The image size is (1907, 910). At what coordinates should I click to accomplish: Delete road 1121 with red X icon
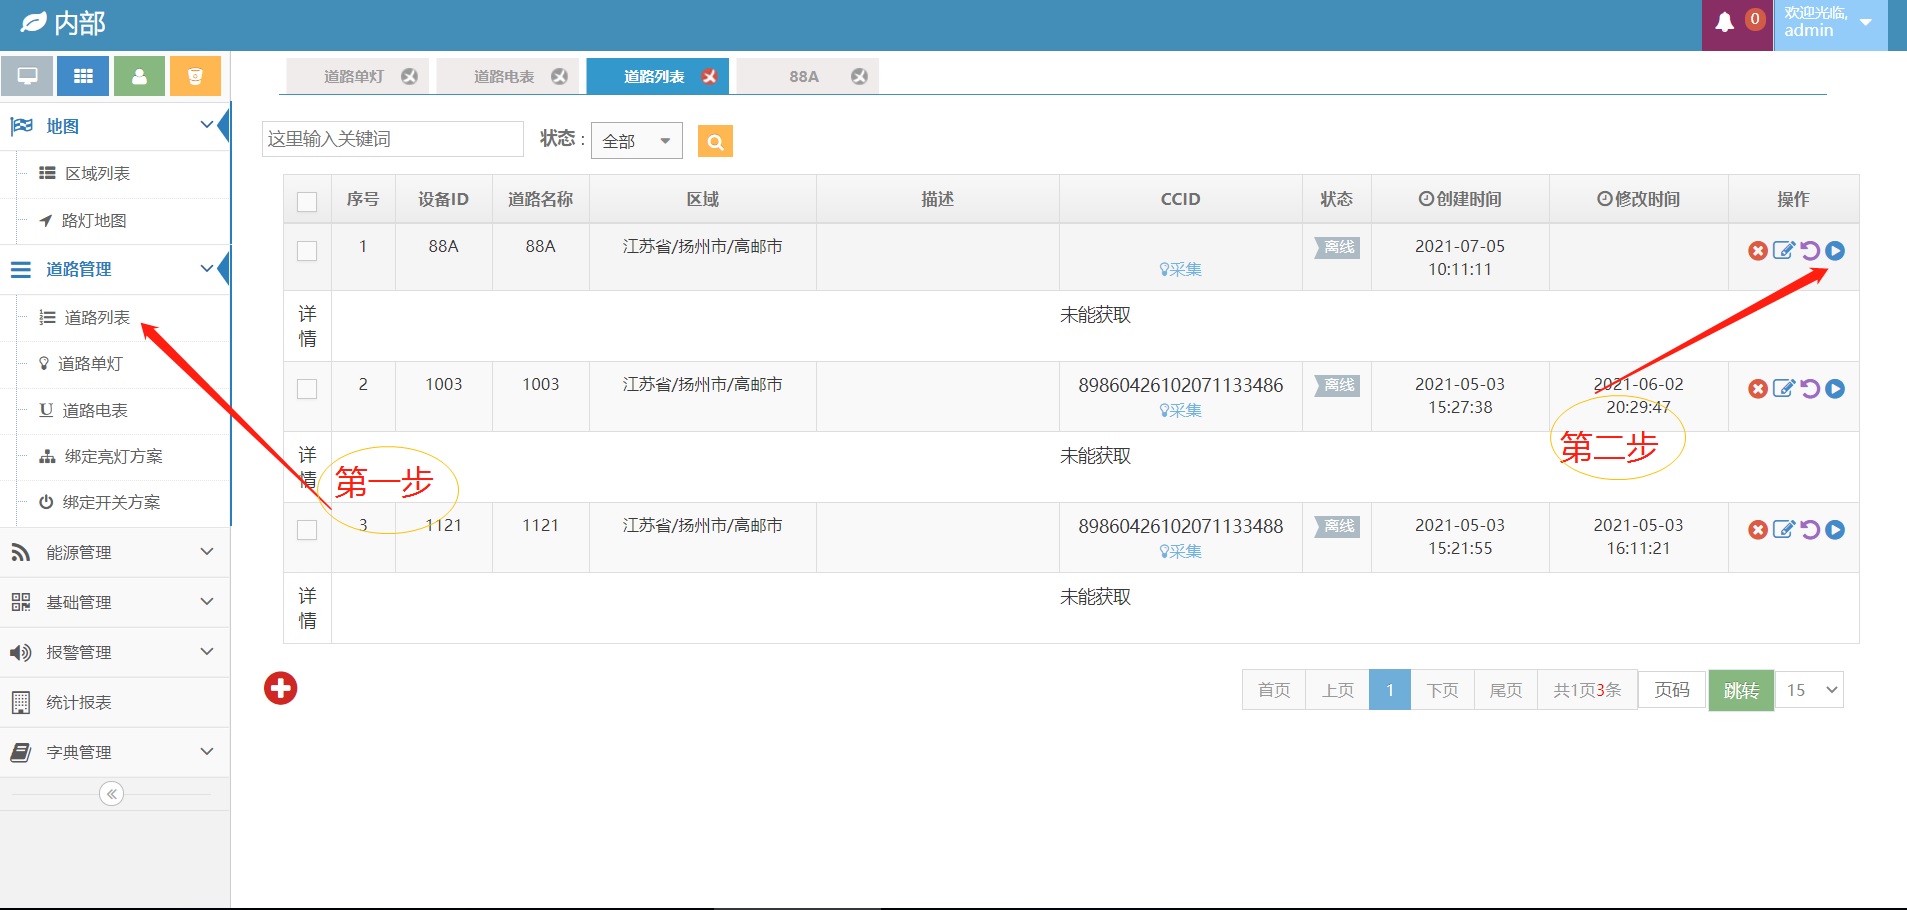click(x=1758, y=530)
